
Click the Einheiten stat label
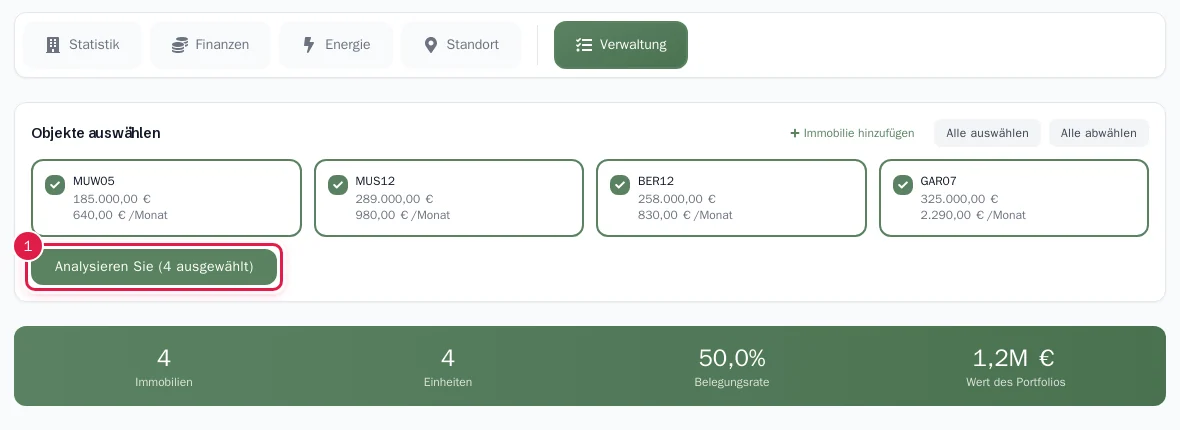click(448, 382)
